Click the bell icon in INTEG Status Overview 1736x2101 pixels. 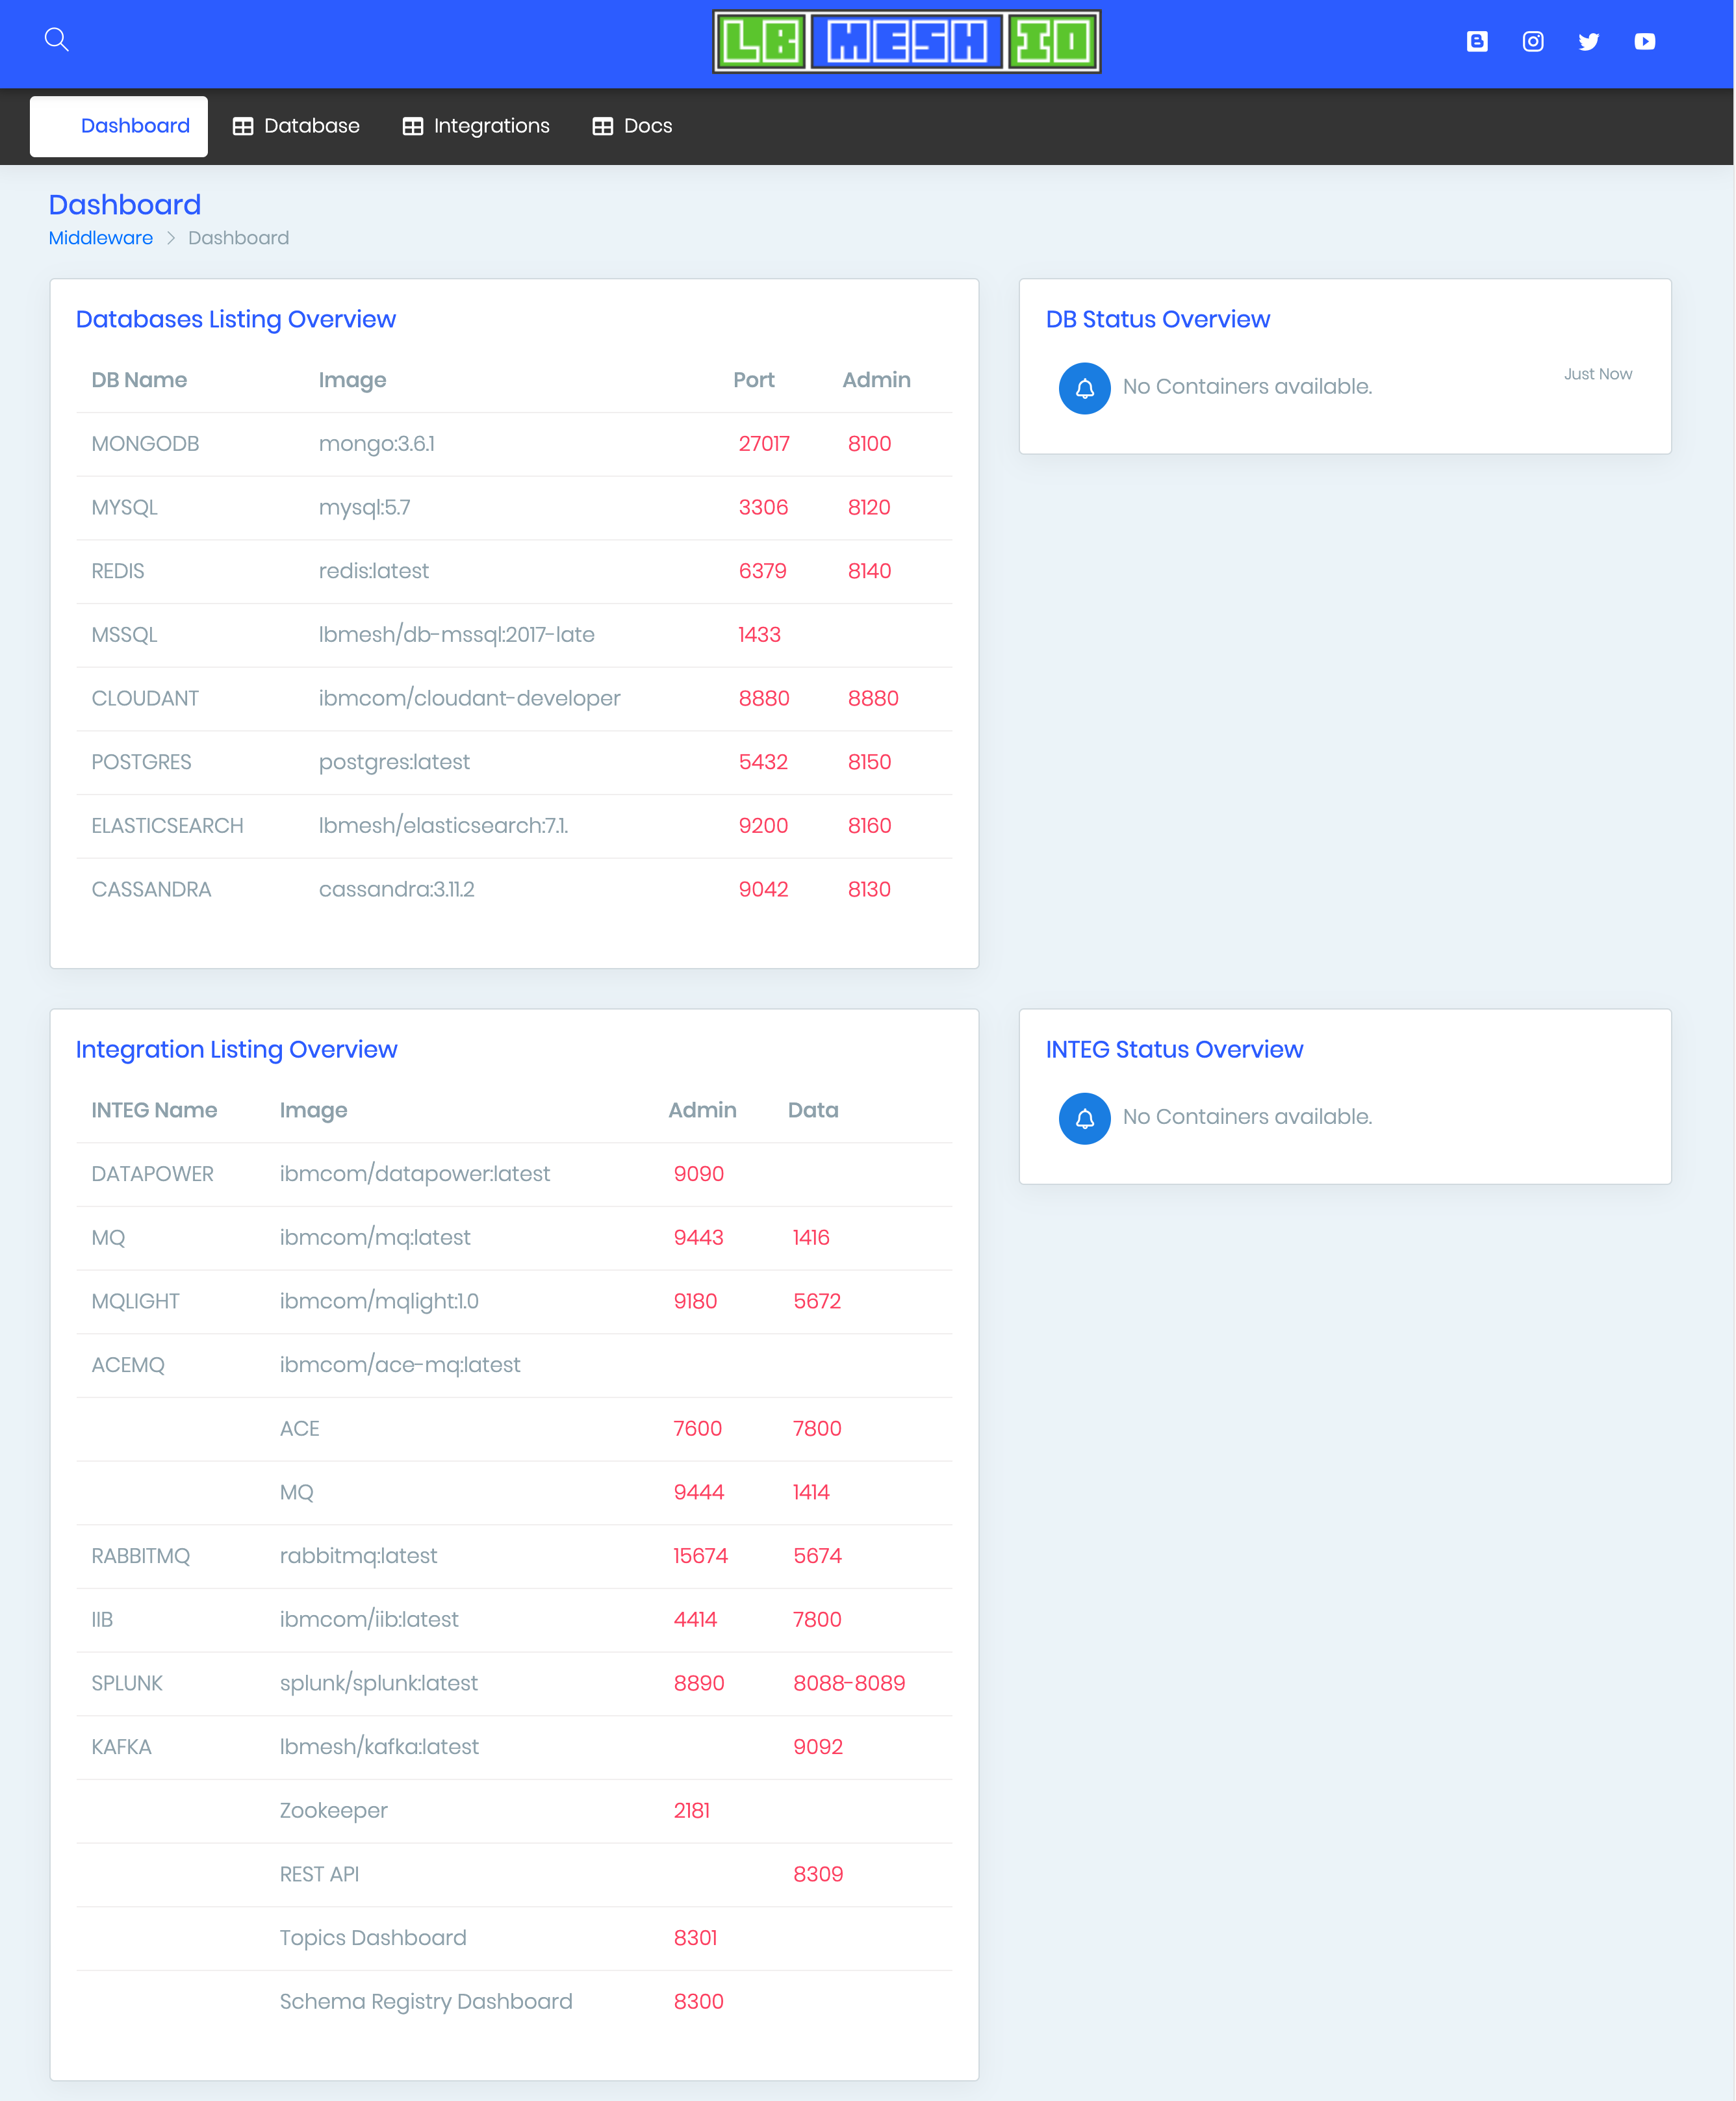(x=1084, y=1118)
